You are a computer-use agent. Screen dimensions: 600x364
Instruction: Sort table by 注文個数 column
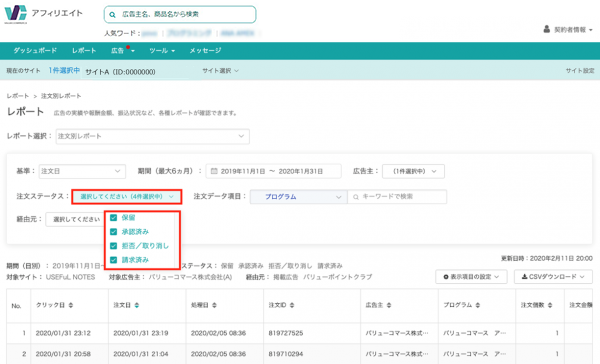pos(550,305)
